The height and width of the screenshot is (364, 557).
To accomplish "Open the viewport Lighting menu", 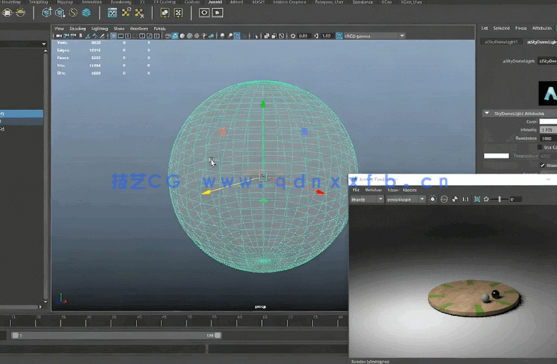I will coord(99,28).
